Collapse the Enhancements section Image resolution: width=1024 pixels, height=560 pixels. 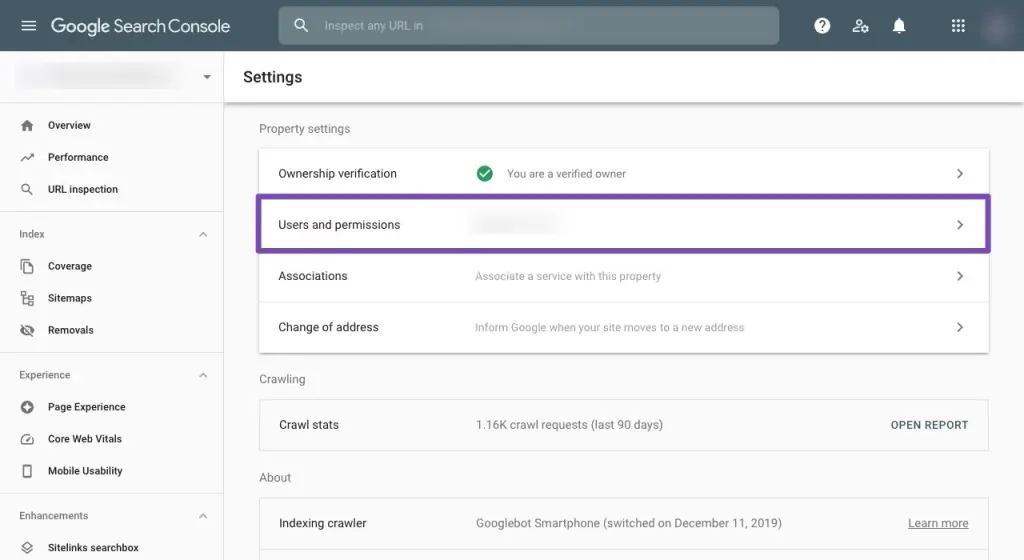click(203, 516)
